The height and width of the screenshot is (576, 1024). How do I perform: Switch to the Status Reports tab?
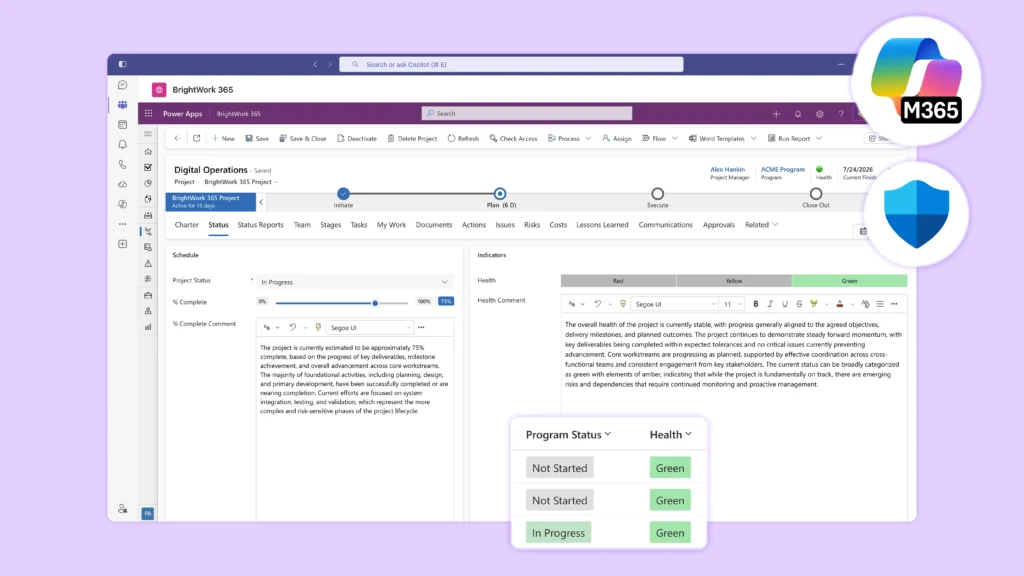[261, 225]
